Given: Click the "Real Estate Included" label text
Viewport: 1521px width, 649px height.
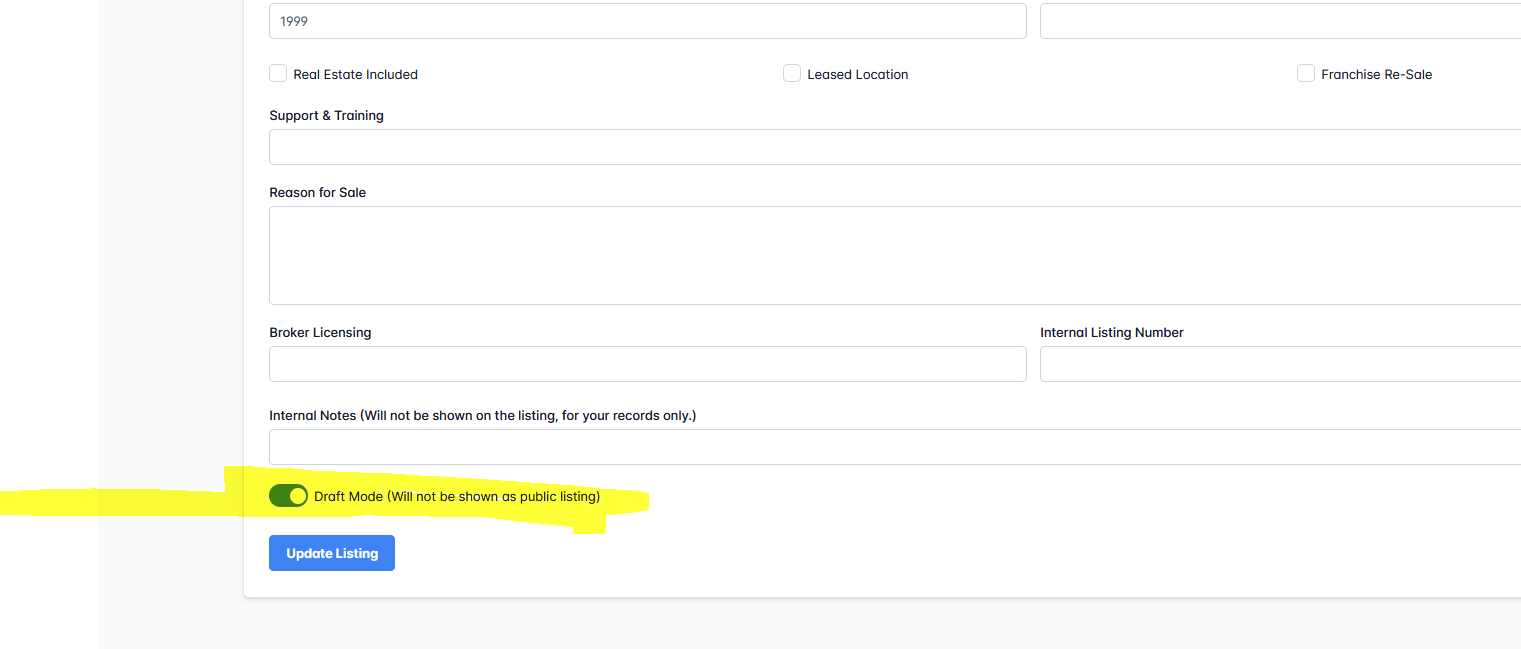Looking at the screenshot, I should coord(355,75).
